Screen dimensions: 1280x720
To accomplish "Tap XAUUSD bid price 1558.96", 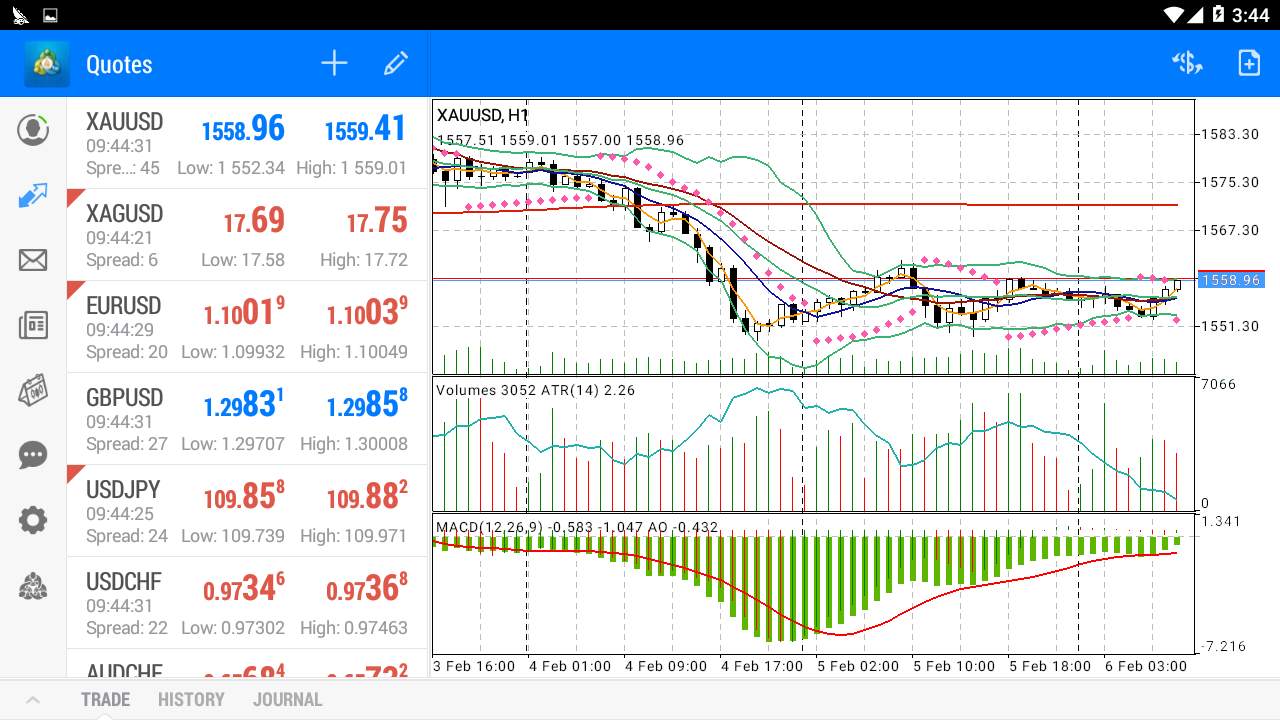I will point(243,129).
